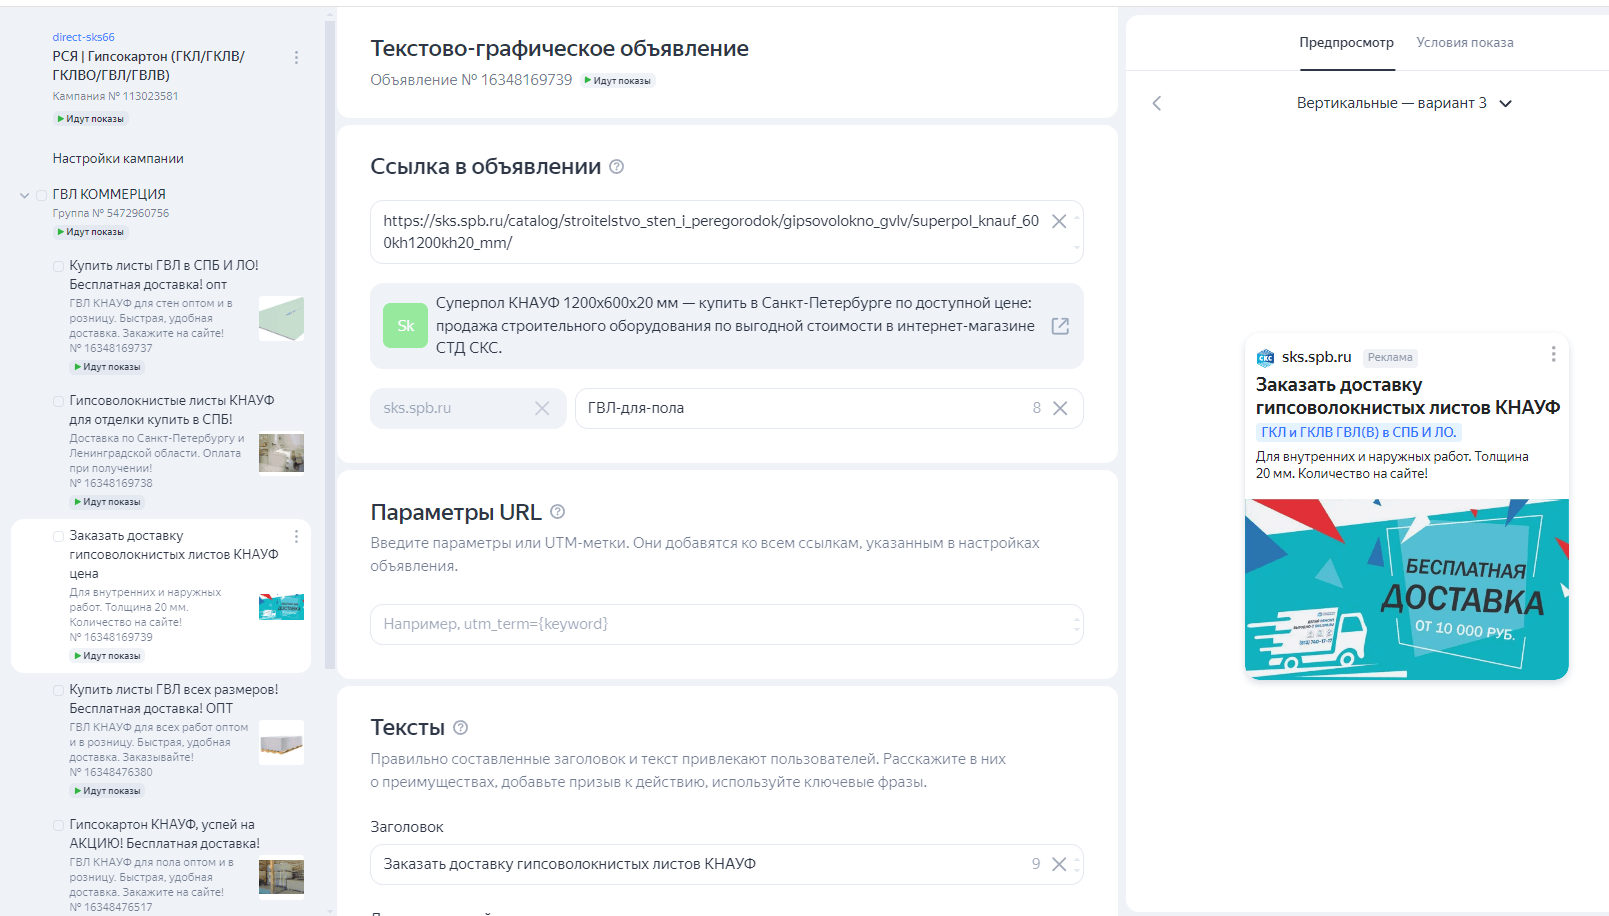
Task: Click the Реклама label in preview
Action: click(x=1390, y=357)
